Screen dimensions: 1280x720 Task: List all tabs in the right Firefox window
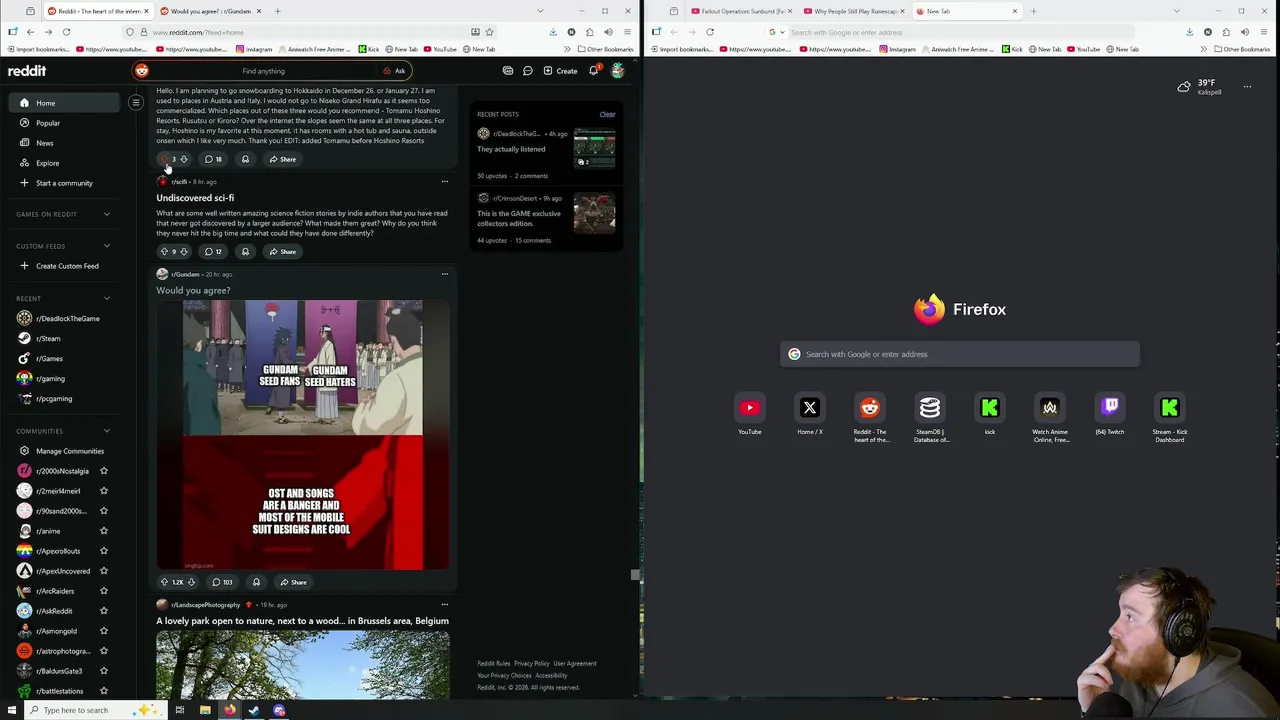1176,11
